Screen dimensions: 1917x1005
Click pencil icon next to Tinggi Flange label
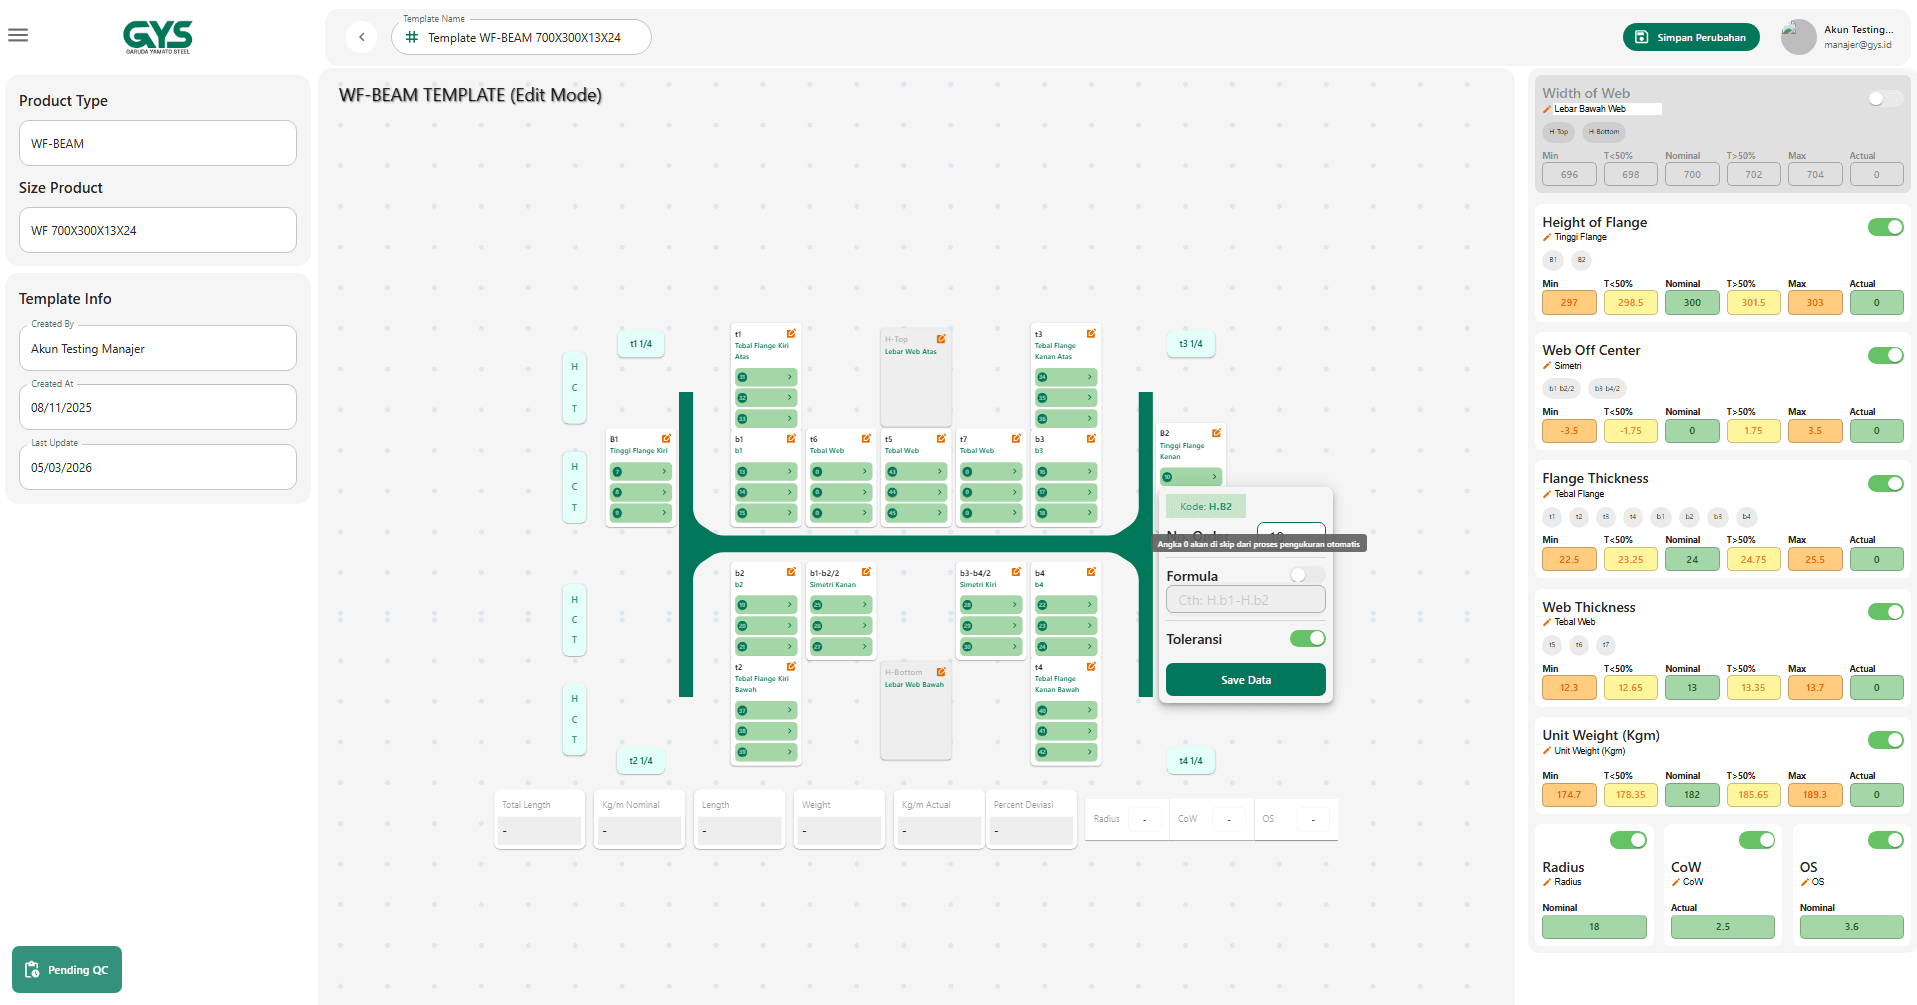[x=1547, y=238]
